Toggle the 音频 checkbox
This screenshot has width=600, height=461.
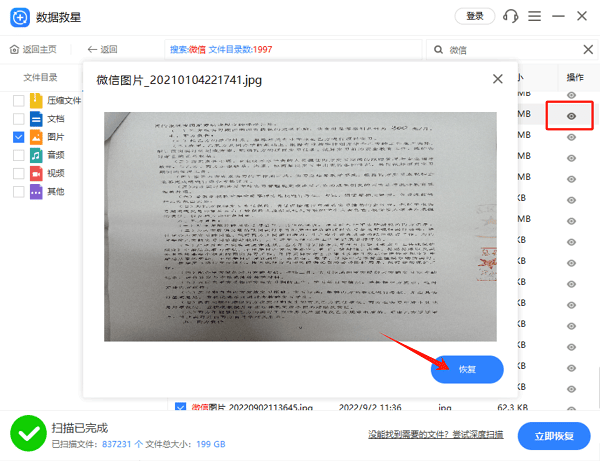click(x=18, y=154)
